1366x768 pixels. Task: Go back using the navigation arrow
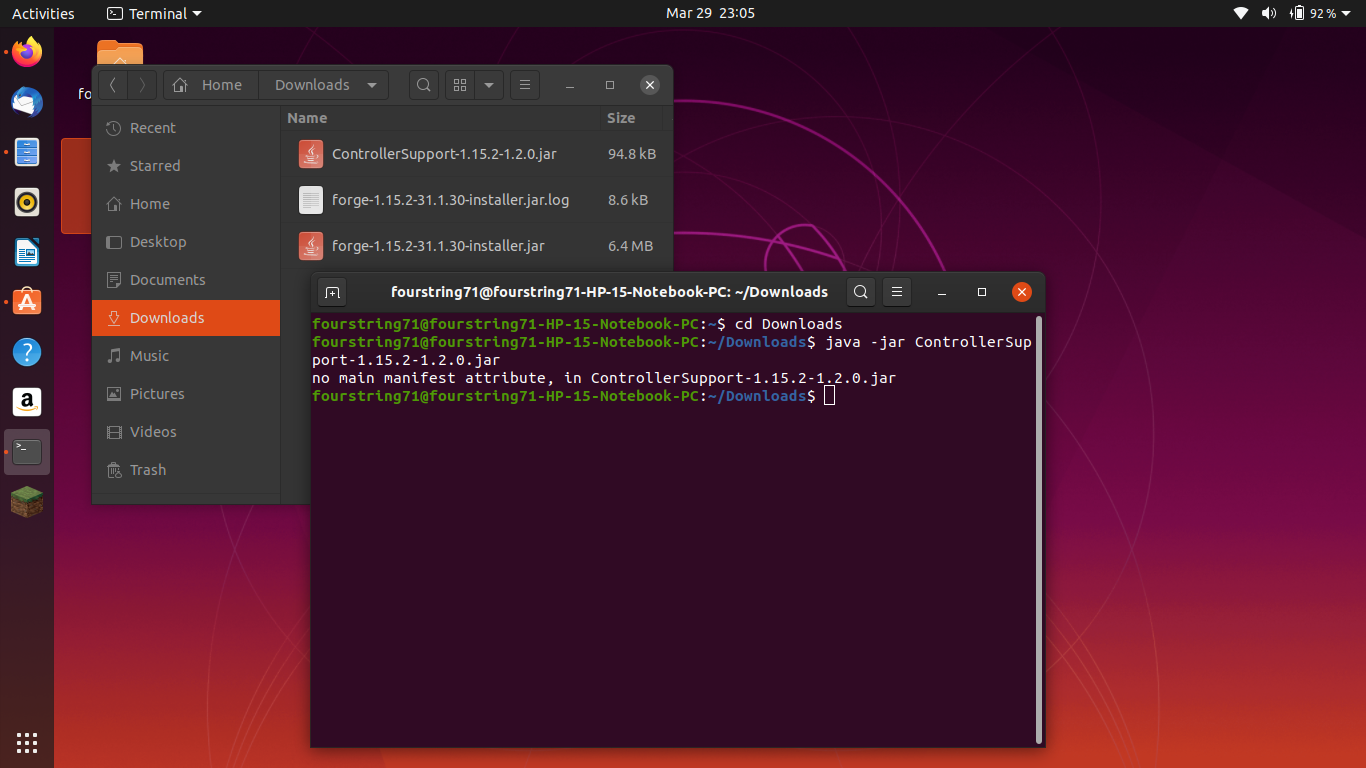[x=113, y=85]
